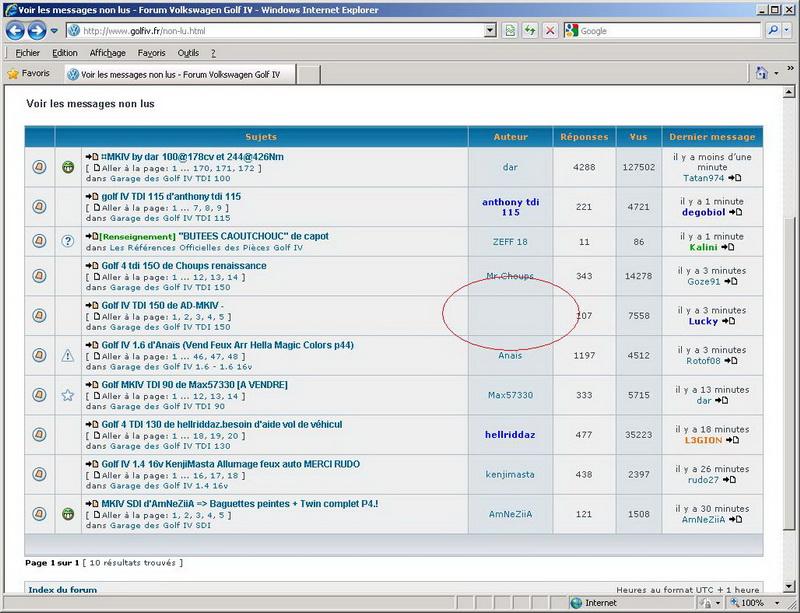Open Golf 4 tdi 150 de Choups topic
The image size is (800, 613).
tap(184, 266)
